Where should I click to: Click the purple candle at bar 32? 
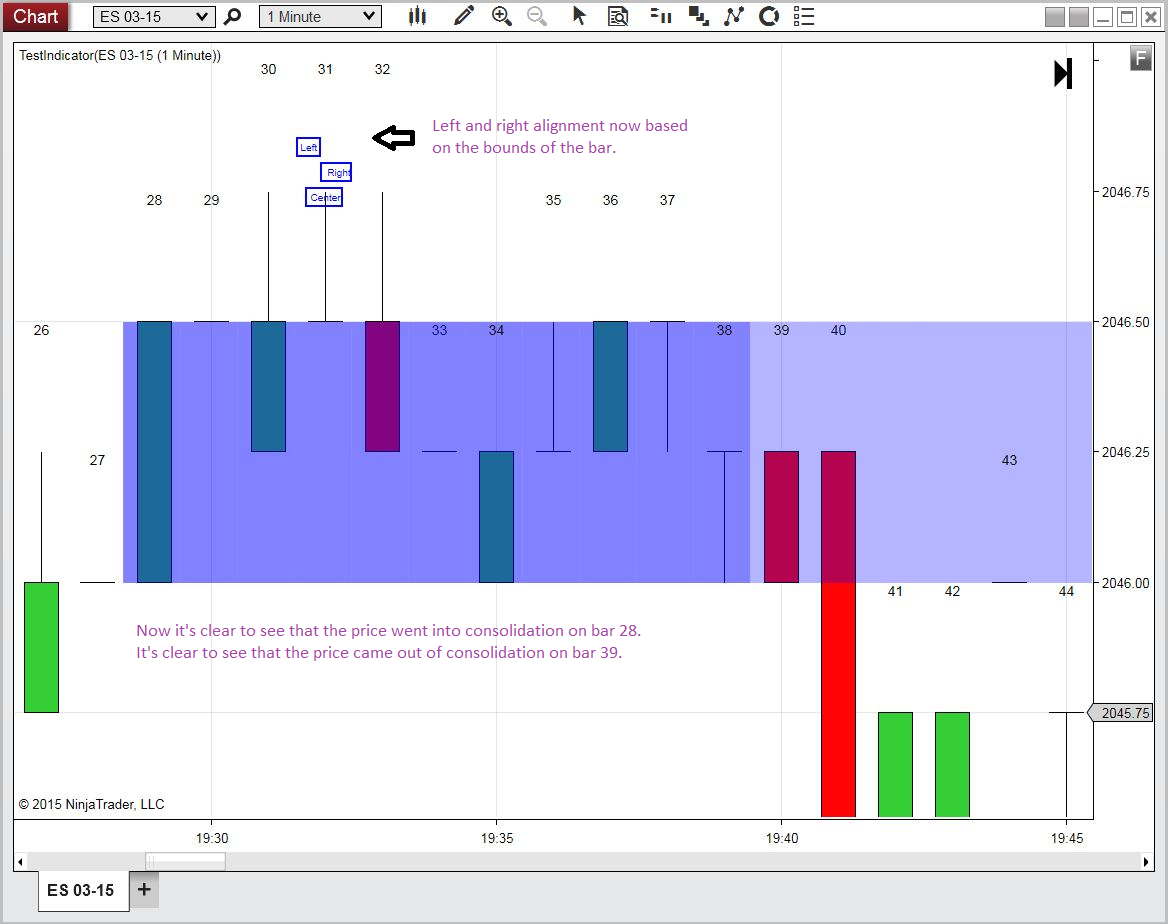coord(382,387)
